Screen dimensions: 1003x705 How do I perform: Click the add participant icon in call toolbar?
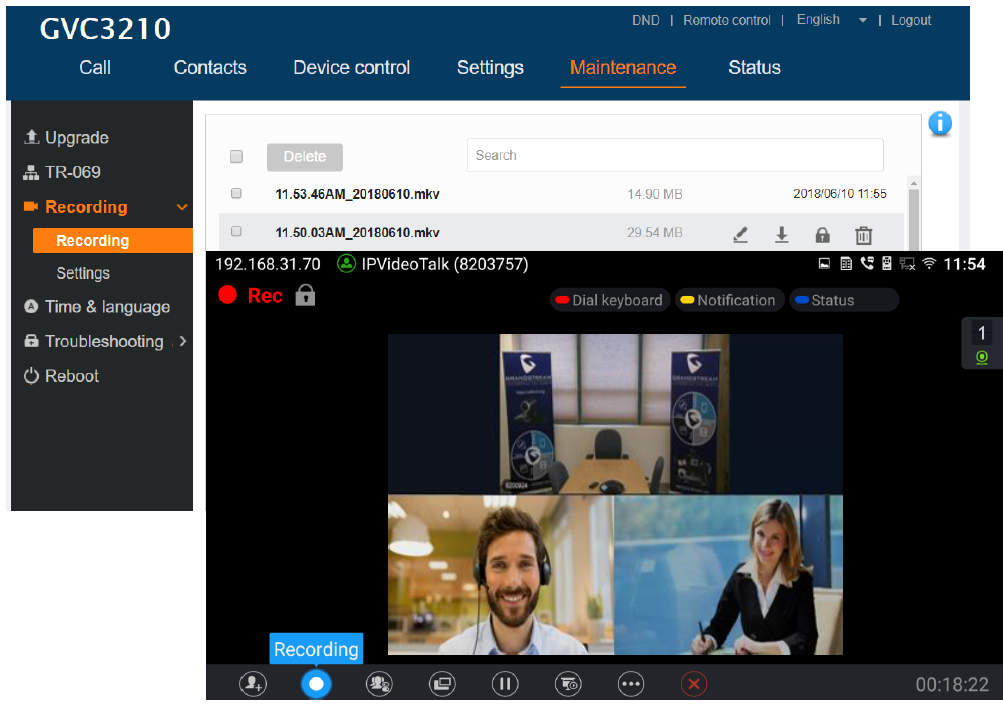pyautogui.click(x=253, y=684)
